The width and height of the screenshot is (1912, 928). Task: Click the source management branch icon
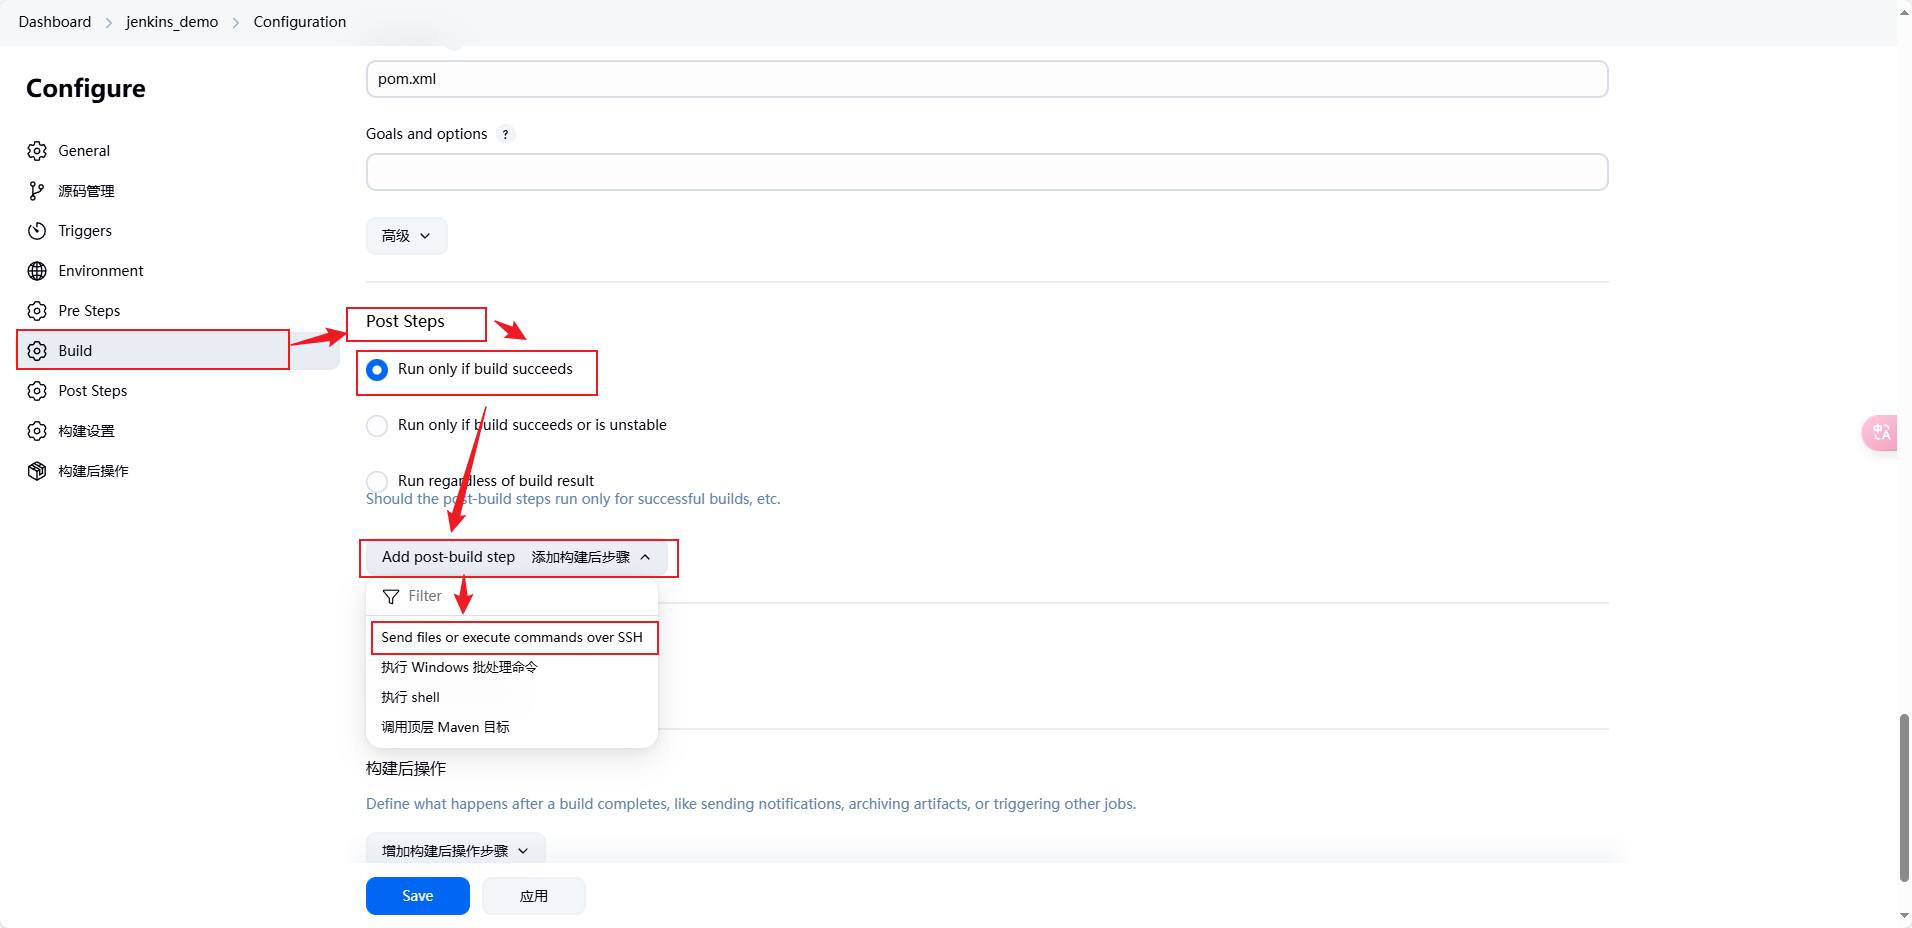(x=37, y=191)
